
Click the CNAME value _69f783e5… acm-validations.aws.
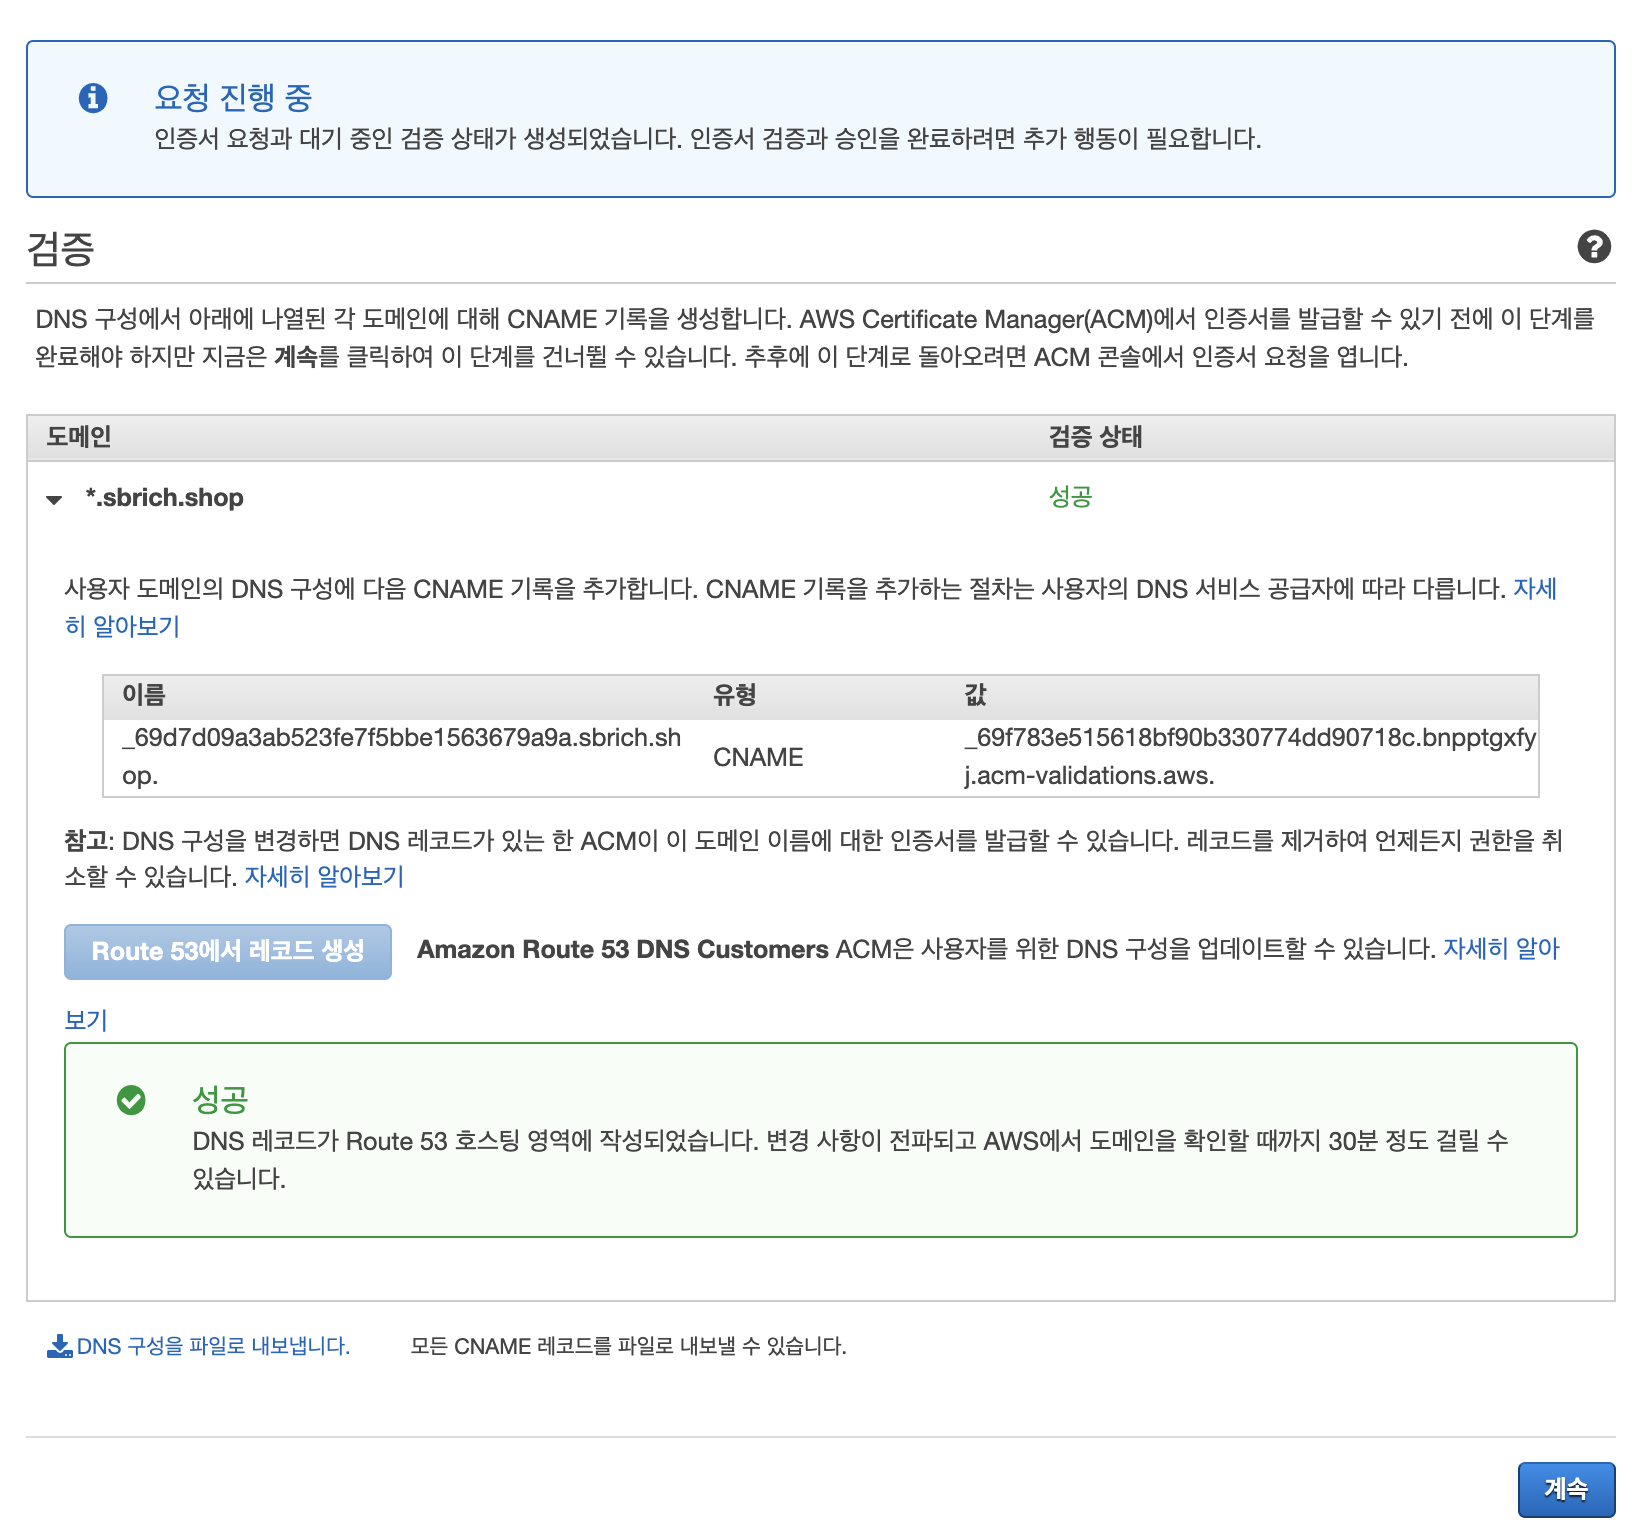[1250, 757]
